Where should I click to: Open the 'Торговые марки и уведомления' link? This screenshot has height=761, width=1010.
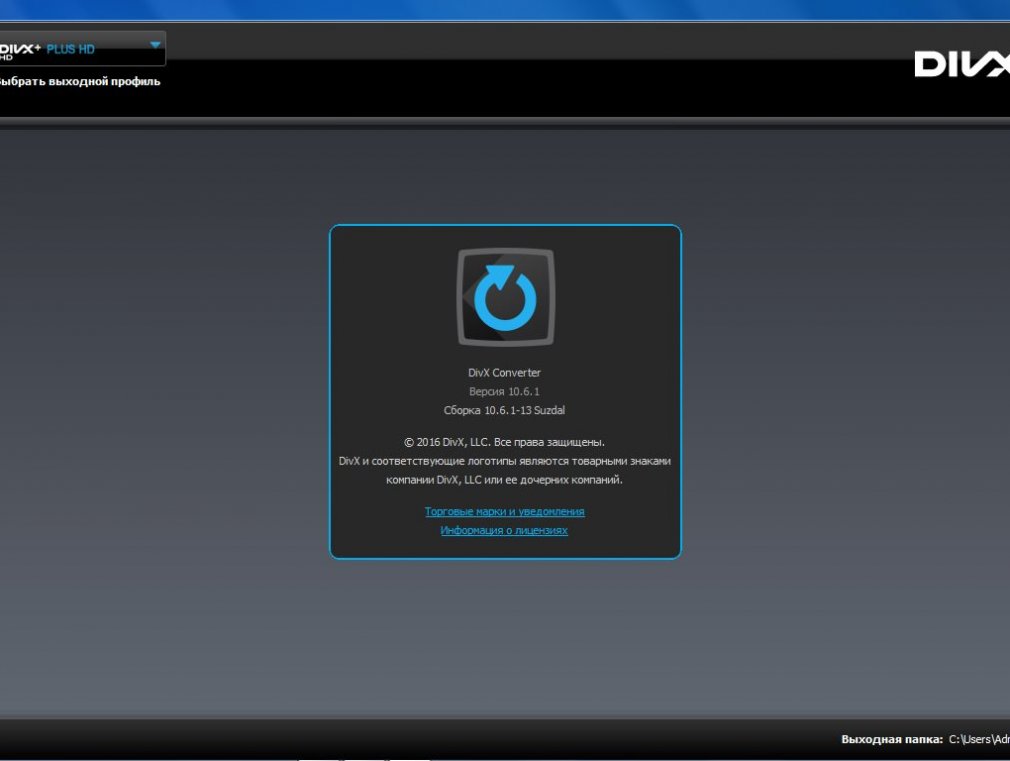tap(504, 512)
